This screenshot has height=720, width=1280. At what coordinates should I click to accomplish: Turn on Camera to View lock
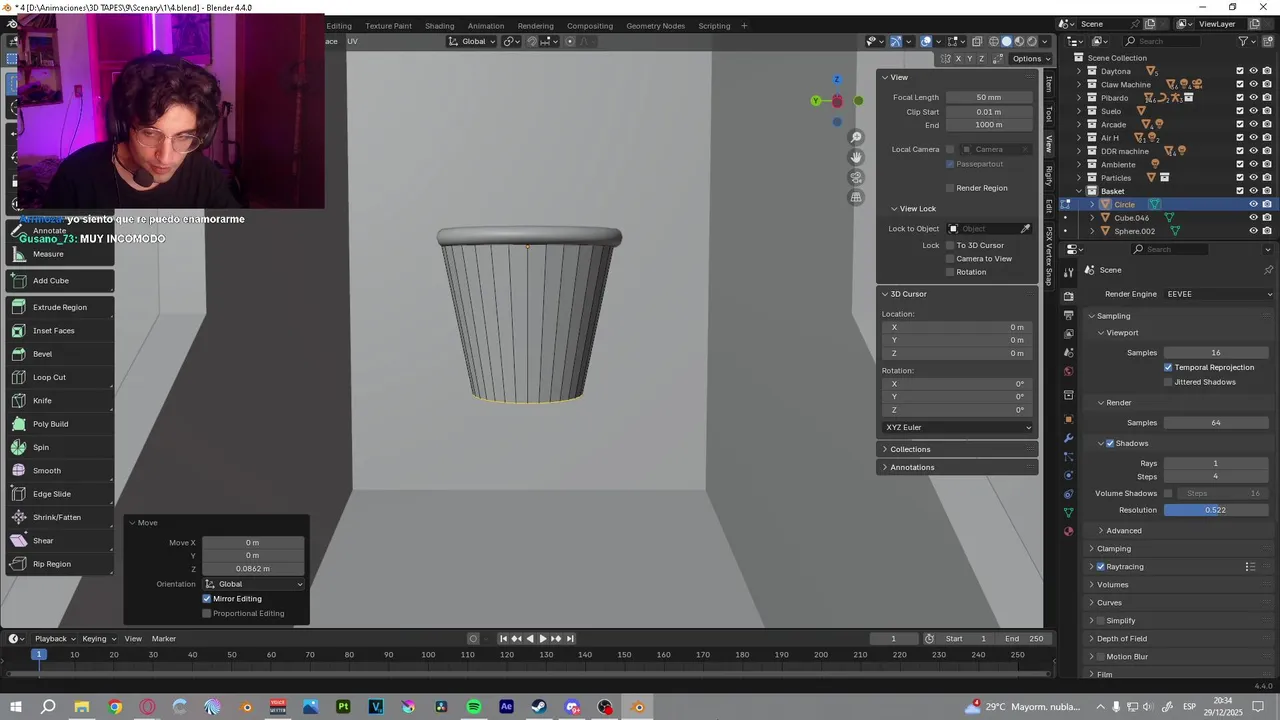click(950, 259)
